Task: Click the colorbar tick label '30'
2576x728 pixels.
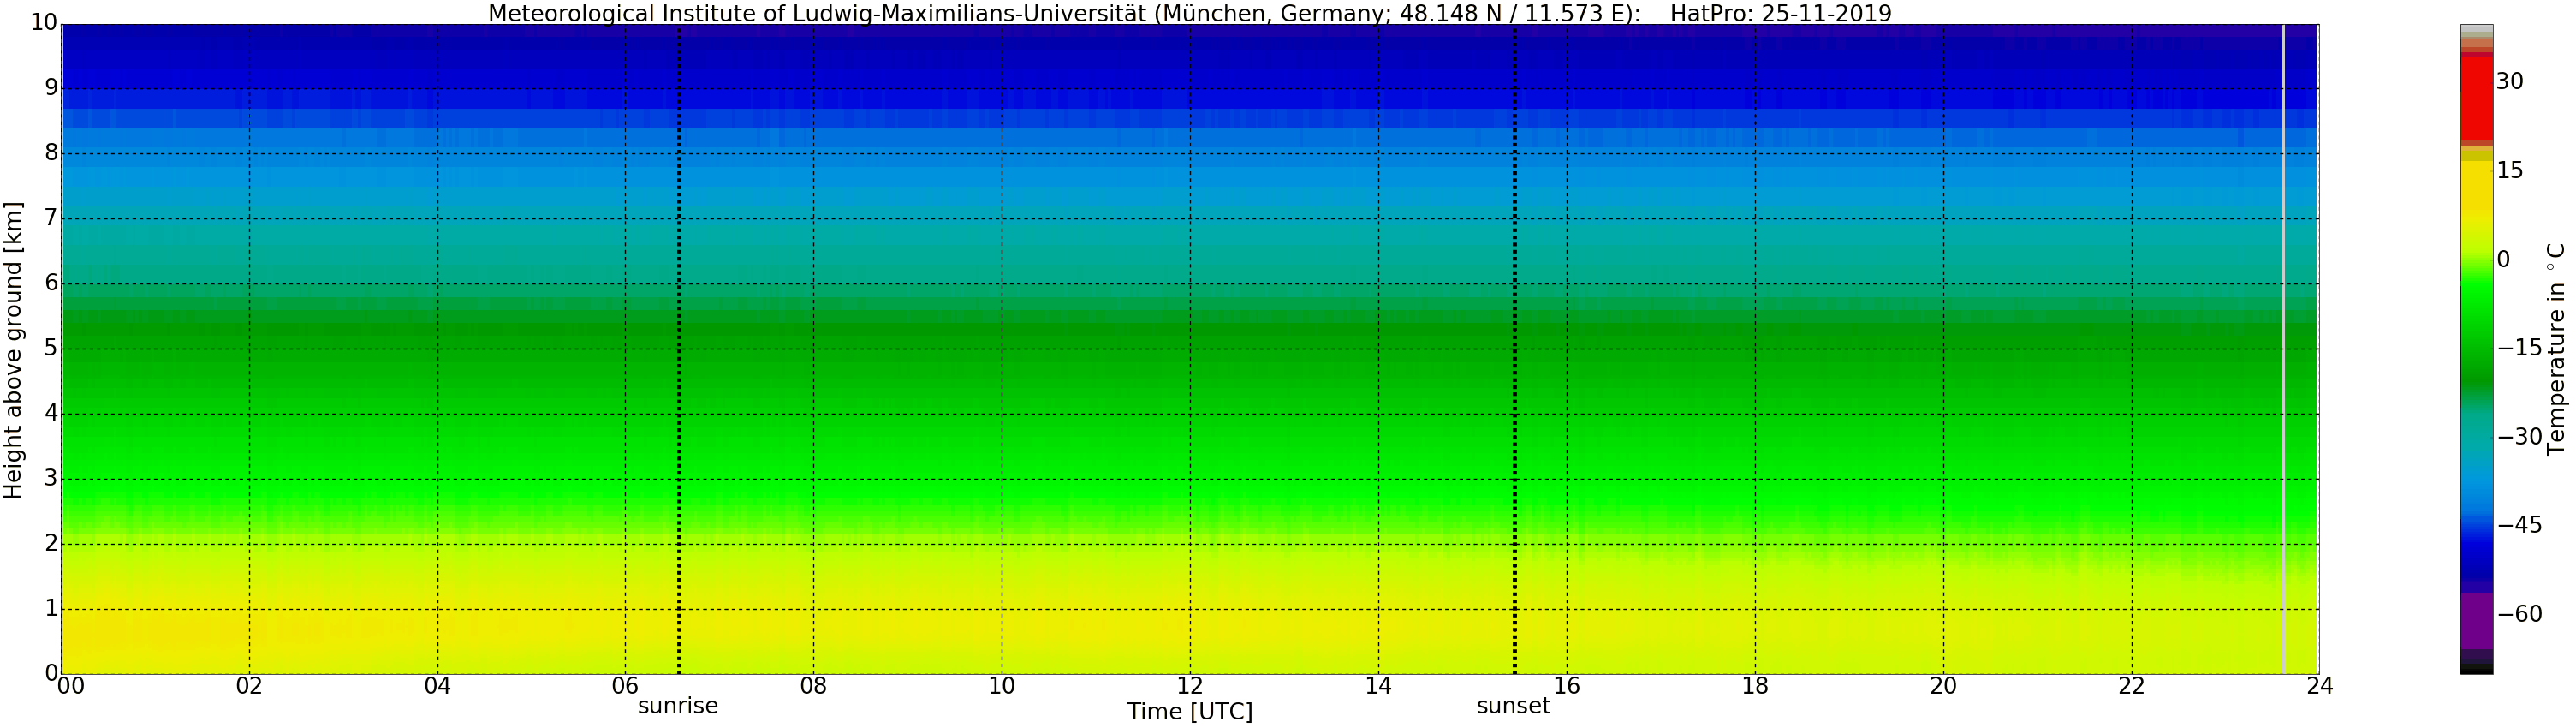Action: coord(2509,81)
